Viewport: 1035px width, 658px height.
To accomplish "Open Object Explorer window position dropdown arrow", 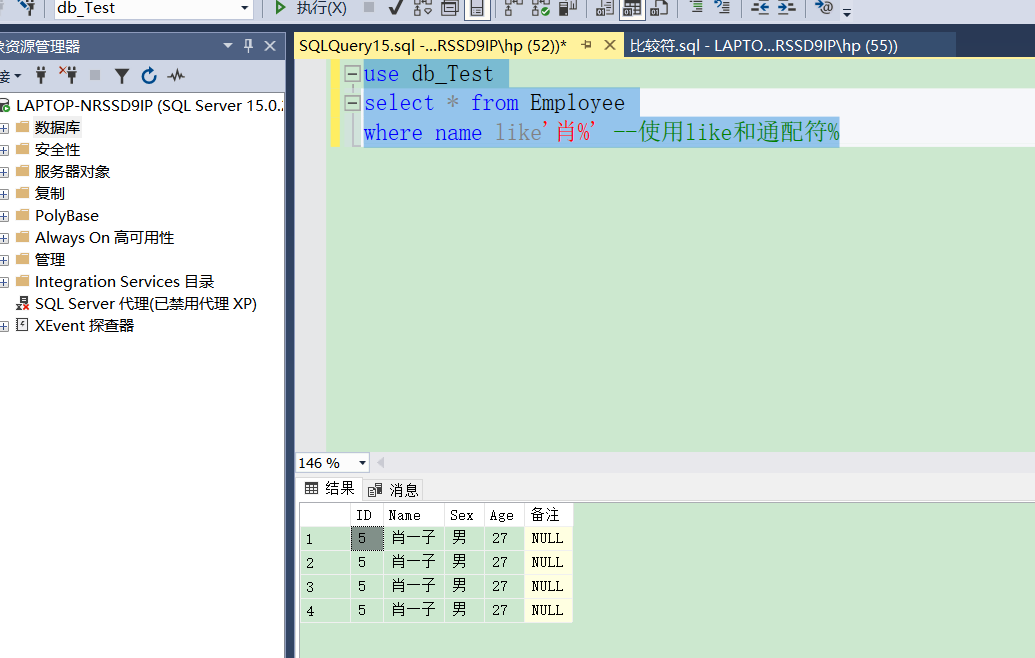I will [228, 46].
